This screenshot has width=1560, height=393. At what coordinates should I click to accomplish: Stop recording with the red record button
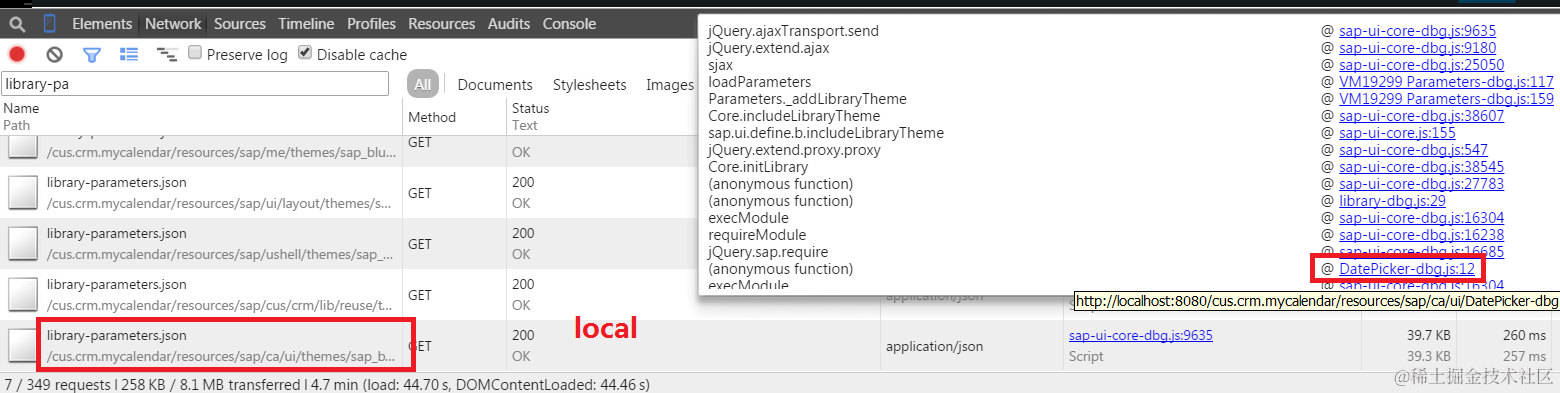pyautogui.click(x=17, y=54)
